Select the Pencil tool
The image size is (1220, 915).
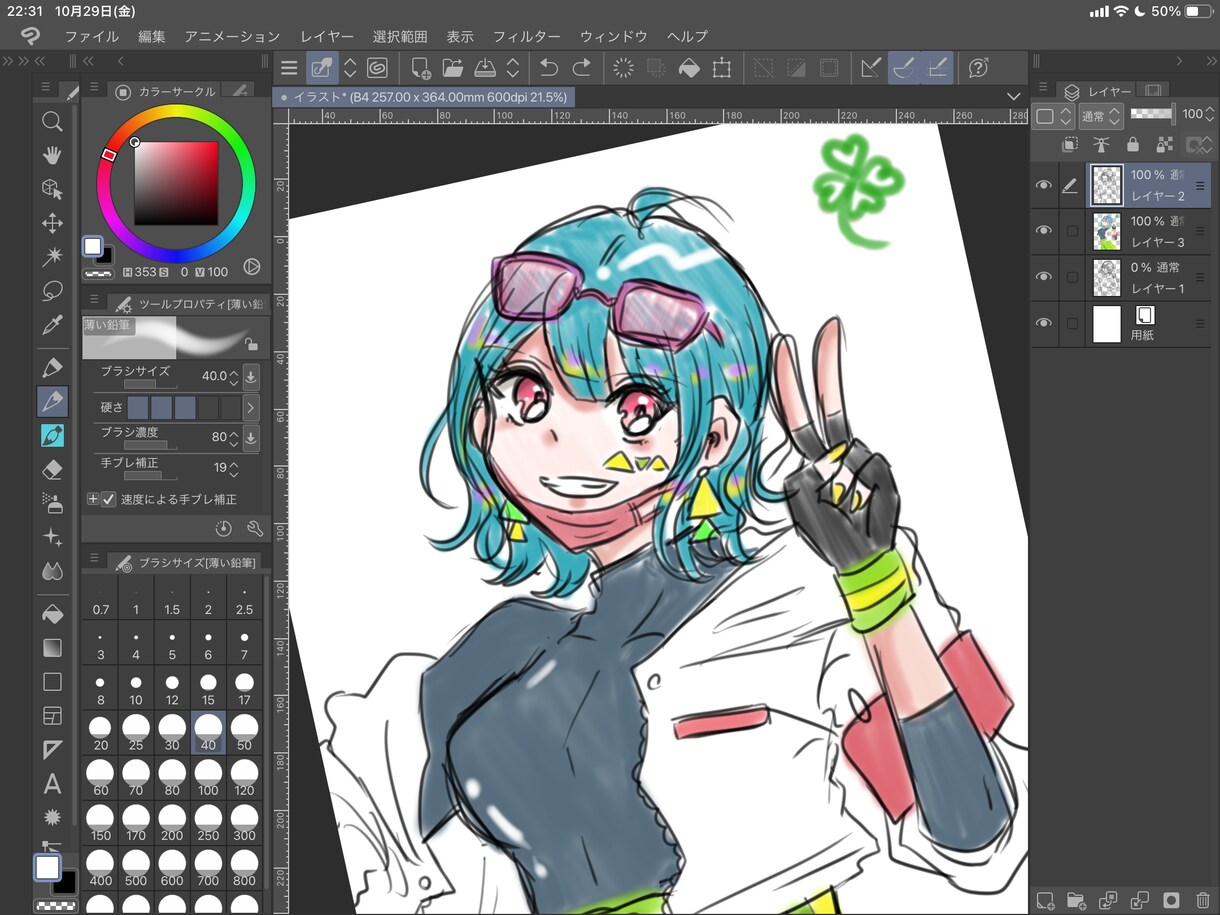pyautogui.click(x=52, y=401)
